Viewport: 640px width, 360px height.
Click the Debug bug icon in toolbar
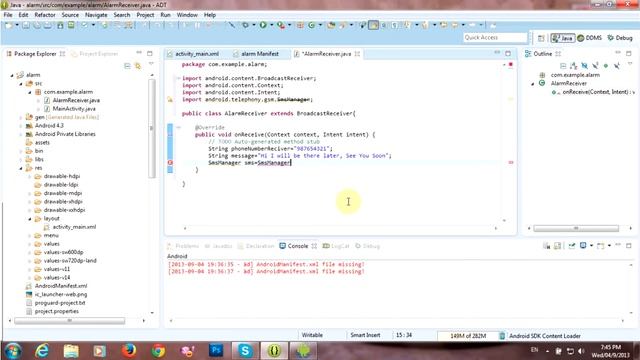coord(246,25)
